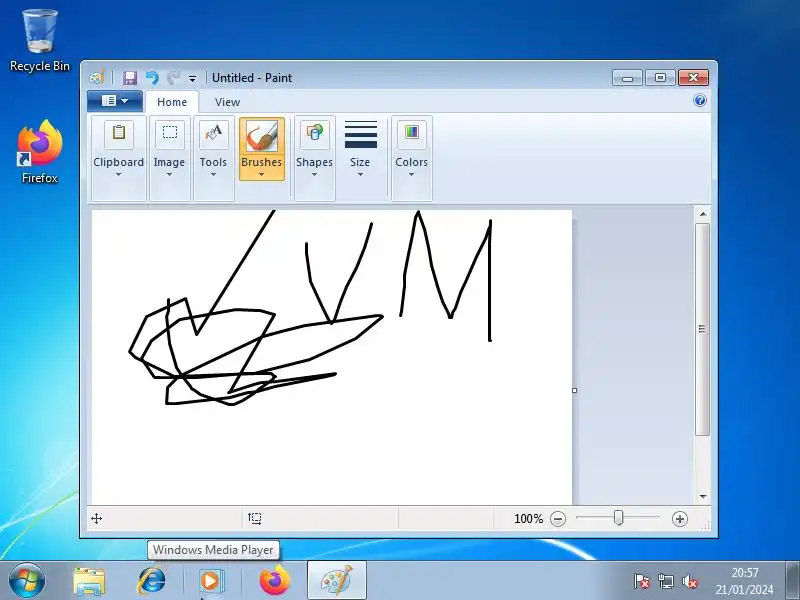
Task: Click the vertical scrollbar thumb
Action: [703, 329]
